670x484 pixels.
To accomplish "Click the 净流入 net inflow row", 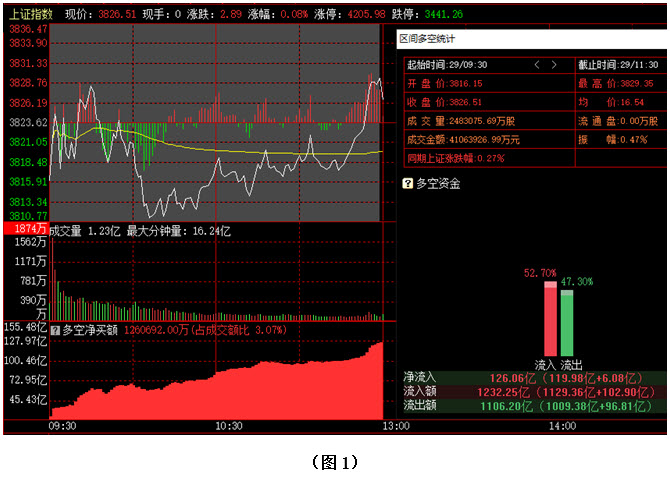I will (x=534, y=378).
